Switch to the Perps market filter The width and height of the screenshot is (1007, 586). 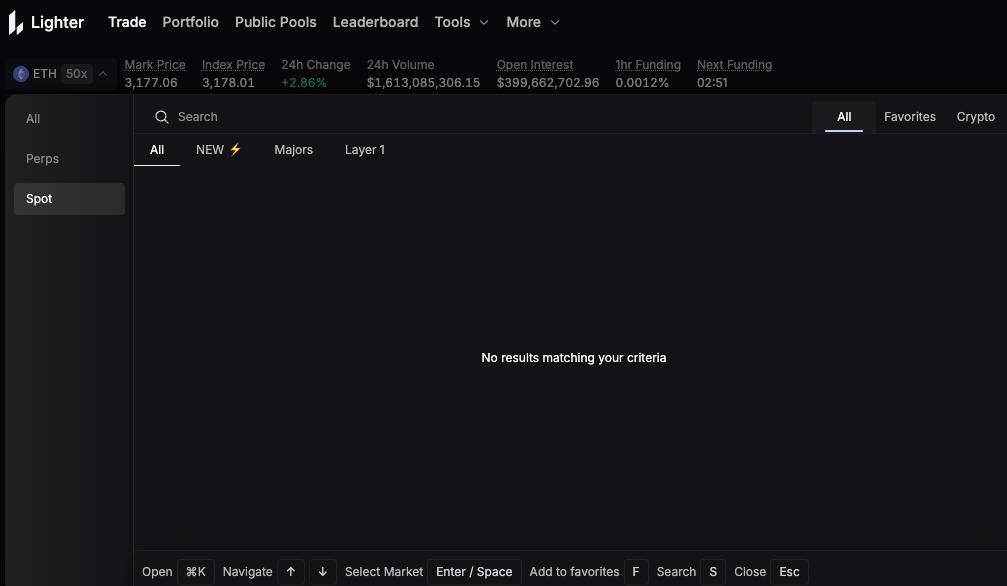[x=43, y=159]
